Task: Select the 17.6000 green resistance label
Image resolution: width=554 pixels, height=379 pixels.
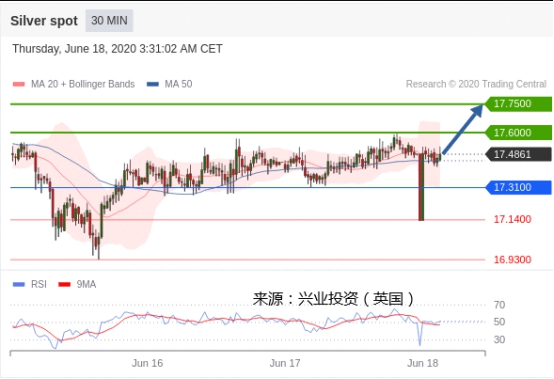Action: [518, 133]
